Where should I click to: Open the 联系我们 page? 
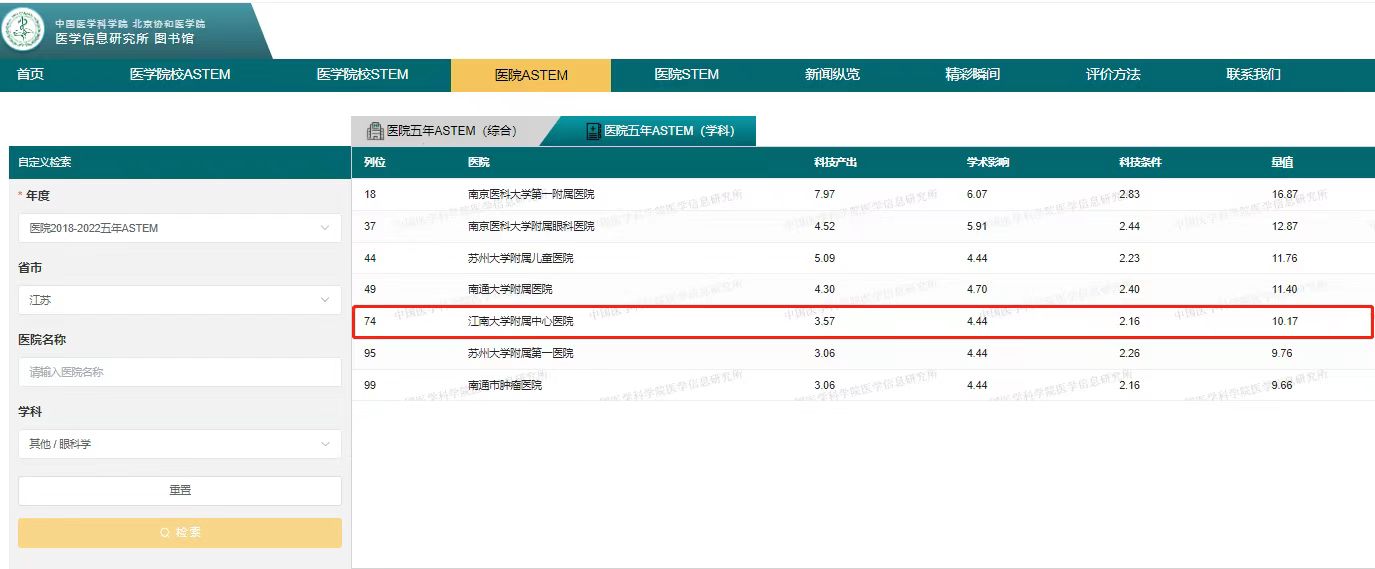tap(1253, 75)
